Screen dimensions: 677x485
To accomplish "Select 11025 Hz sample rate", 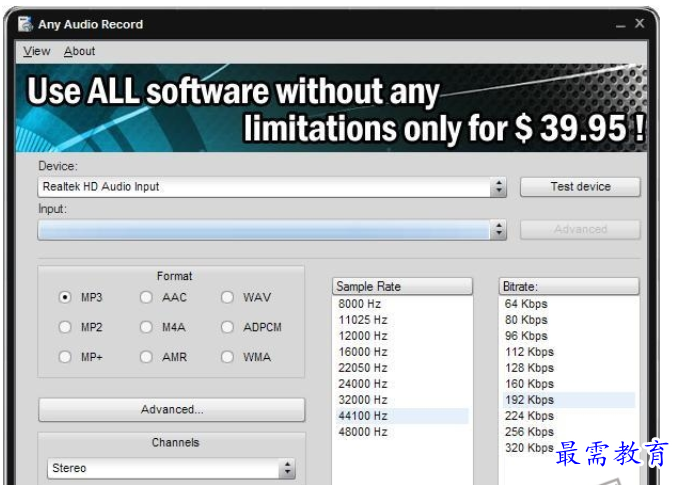I will tap(402, 320).
